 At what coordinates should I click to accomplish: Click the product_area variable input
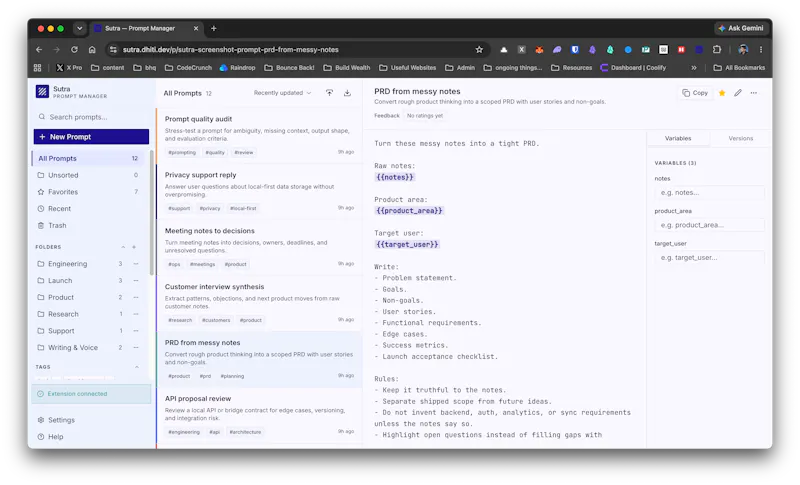pos(709,225)
